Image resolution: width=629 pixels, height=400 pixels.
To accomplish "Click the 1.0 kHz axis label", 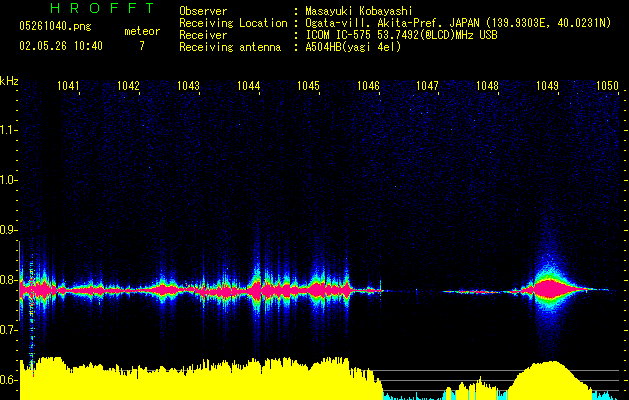I will pyautogui.click(x=8, y=180).
